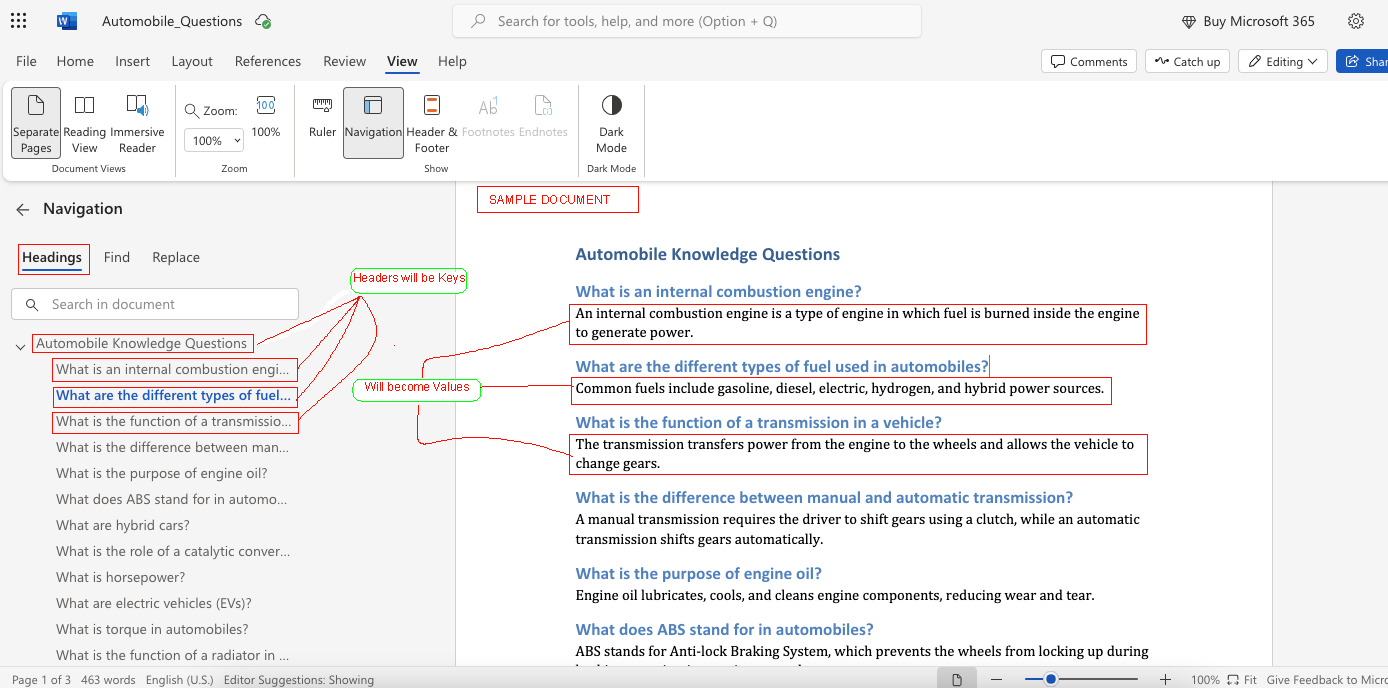This screenshot has width=1388, height=688.
Task: Open the settings gear icon
Action: pyautogui.click(x=1356, y=21)
